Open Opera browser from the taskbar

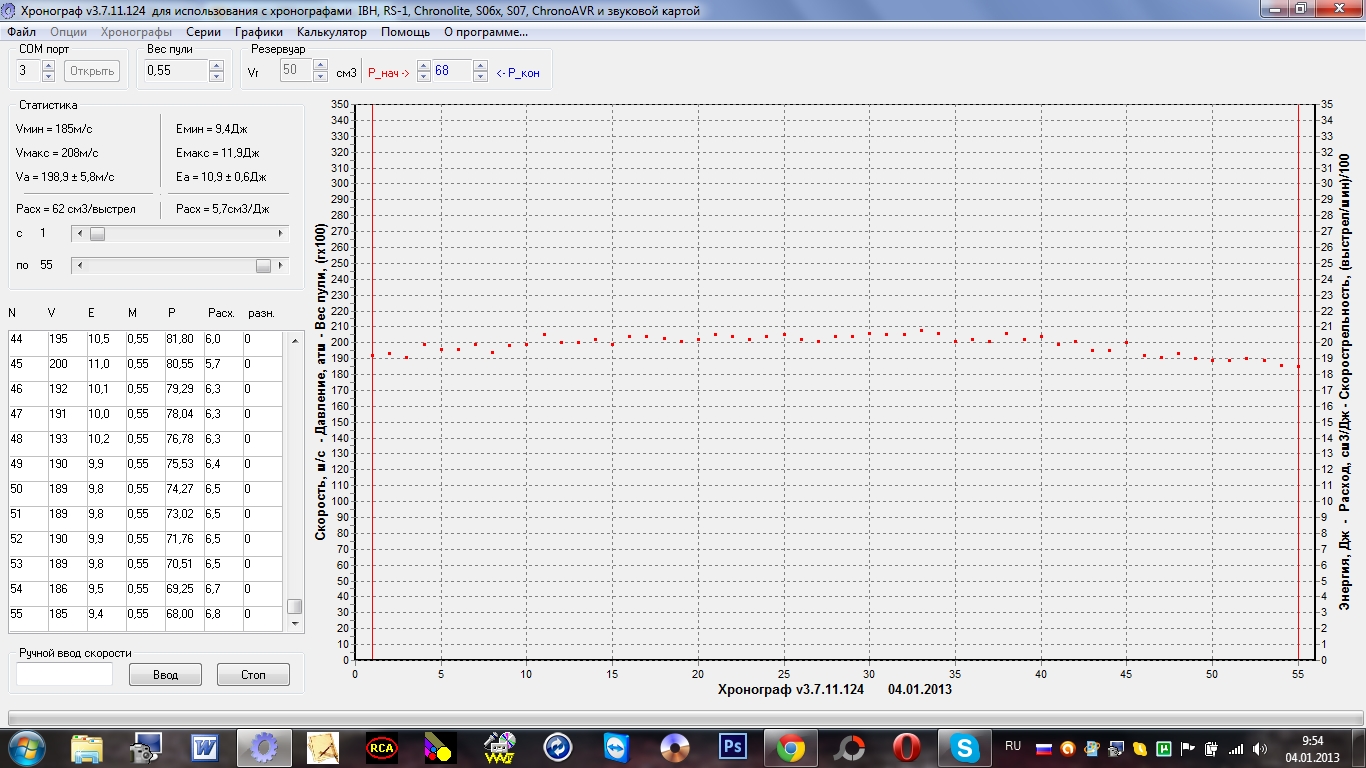907,748
